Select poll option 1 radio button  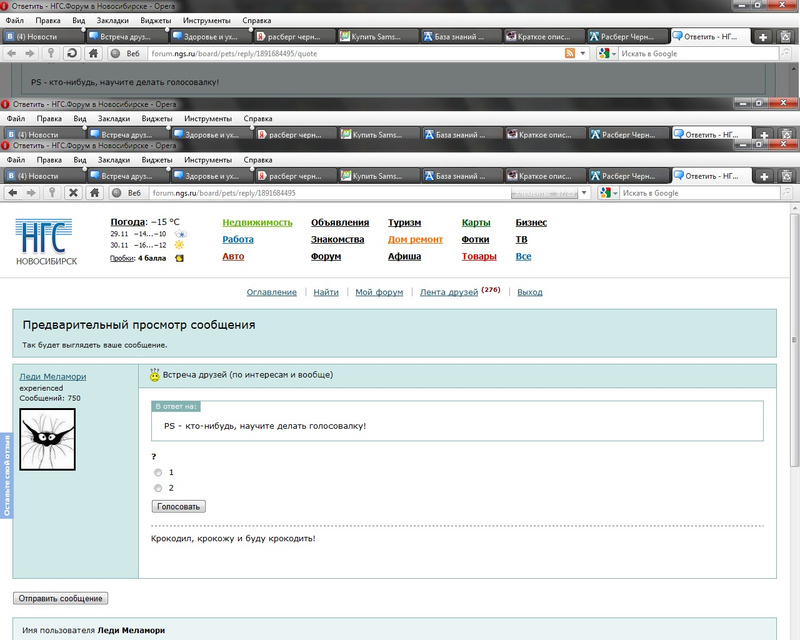pos(158,472)
